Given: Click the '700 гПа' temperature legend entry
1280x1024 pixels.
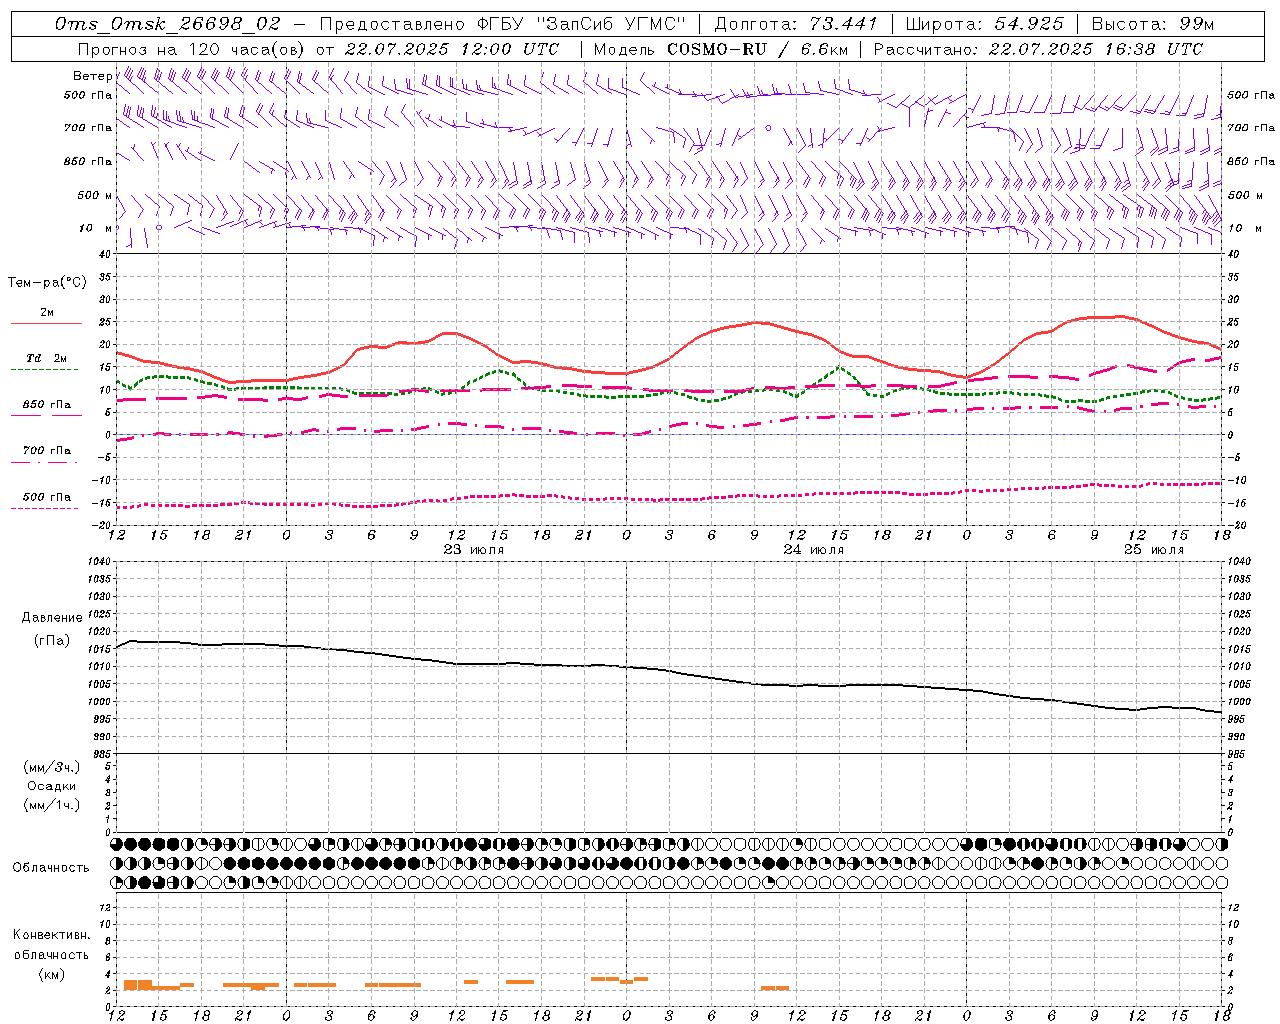Looking at the screenshot, I should (47, 451).
